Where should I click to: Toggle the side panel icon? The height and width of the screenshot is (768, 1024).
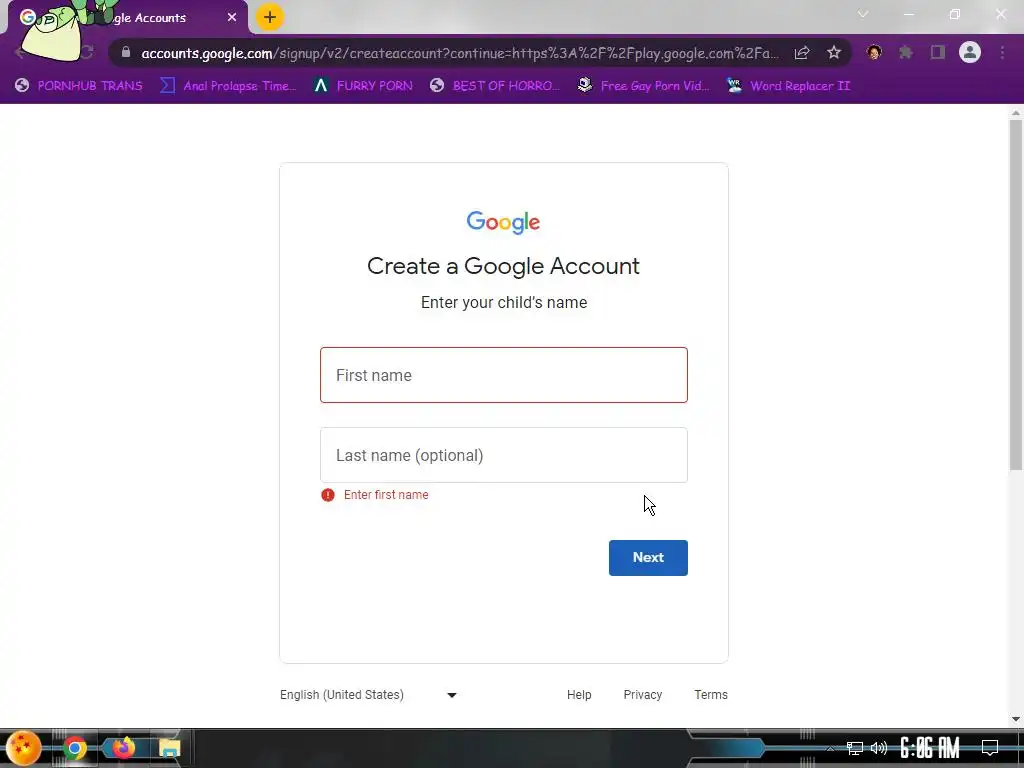coord(938,52)
